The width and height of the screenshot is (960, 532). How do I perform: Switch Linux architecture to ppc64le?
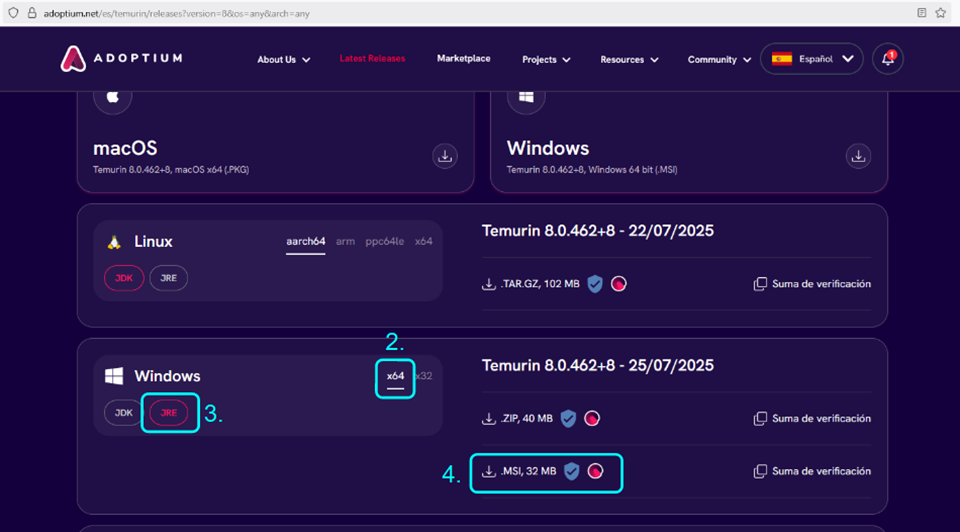[x=384, y=242]
